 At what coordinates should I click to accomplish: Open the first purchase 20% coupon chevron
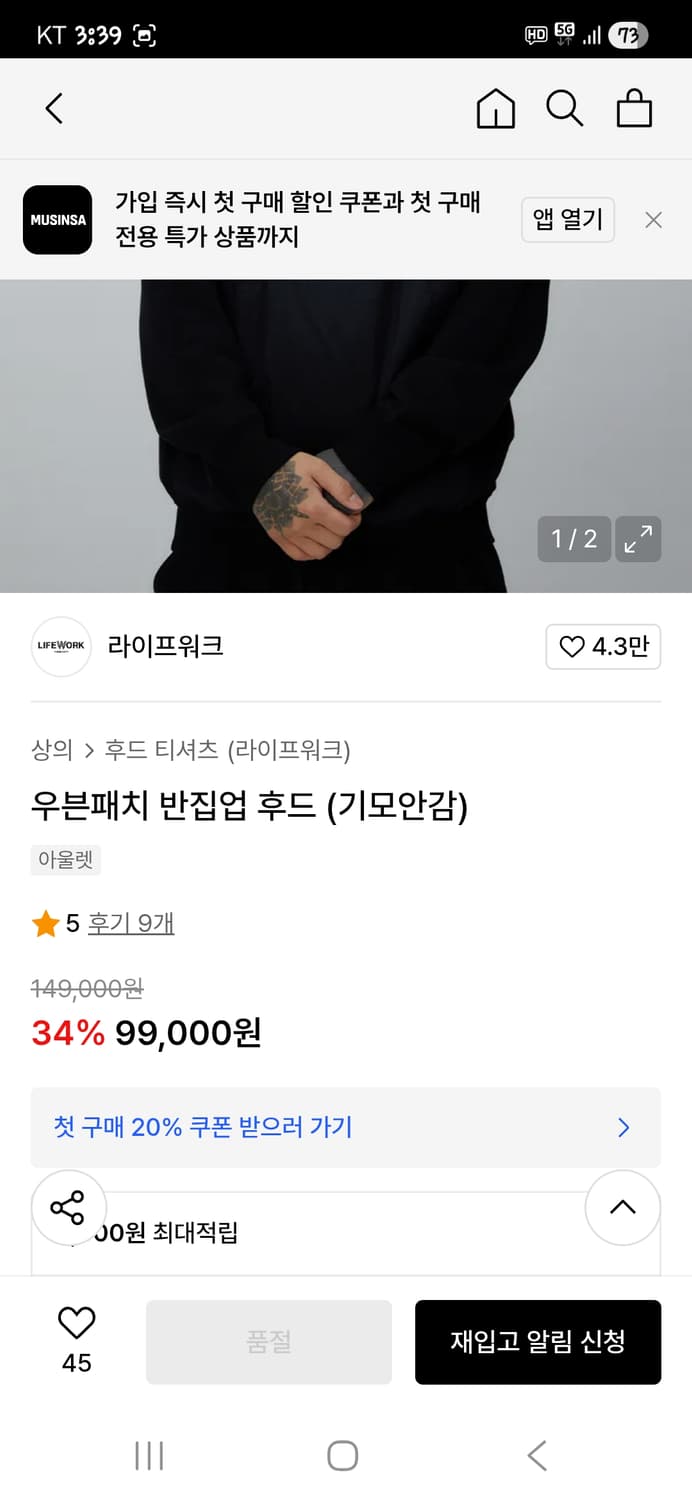623,1128
